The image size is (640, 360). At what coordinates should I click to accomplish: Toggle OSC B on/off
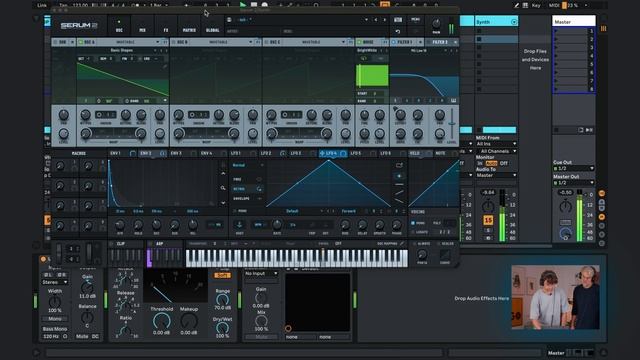point(173,42)
